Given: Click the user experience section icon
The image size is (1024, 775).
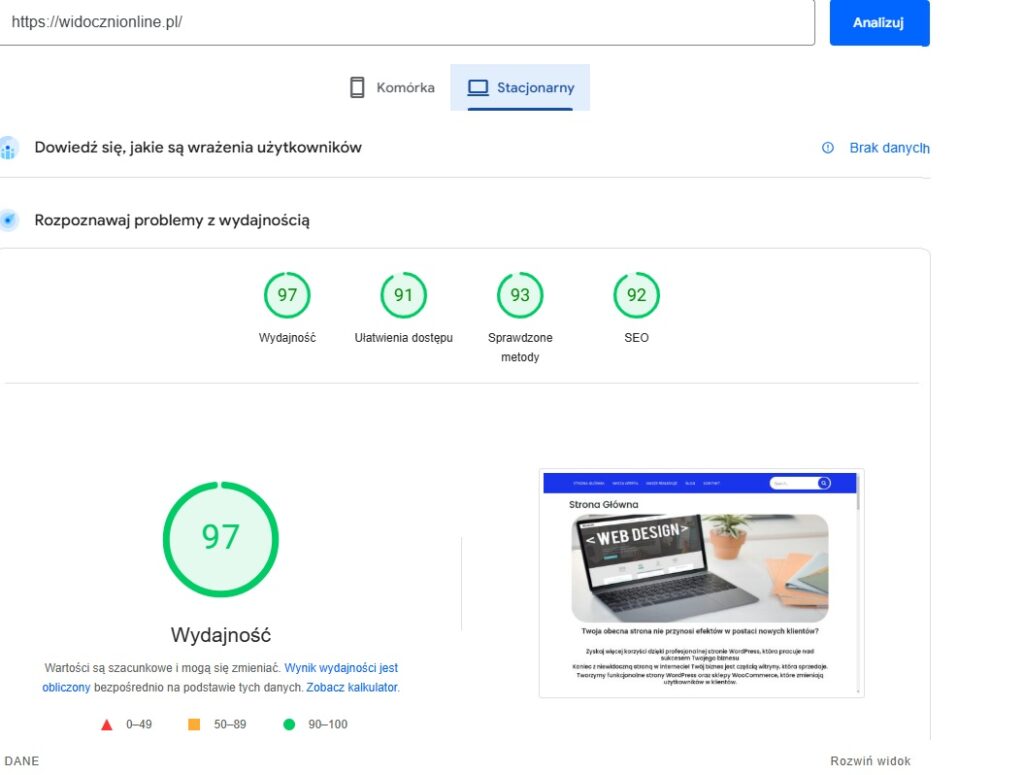Looking at the screenshot, I should [x=8, y=147].
